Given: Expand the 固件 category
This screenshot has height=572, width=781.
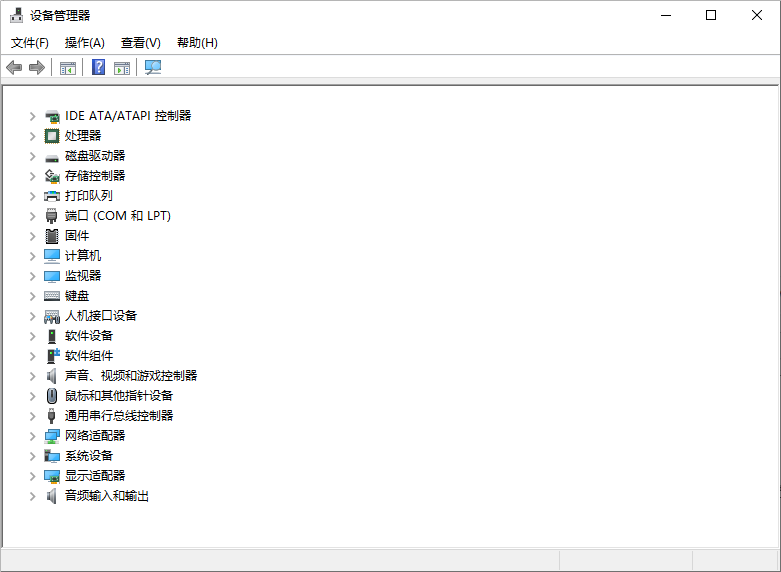Looking at the screenshot, I should 32,236.
